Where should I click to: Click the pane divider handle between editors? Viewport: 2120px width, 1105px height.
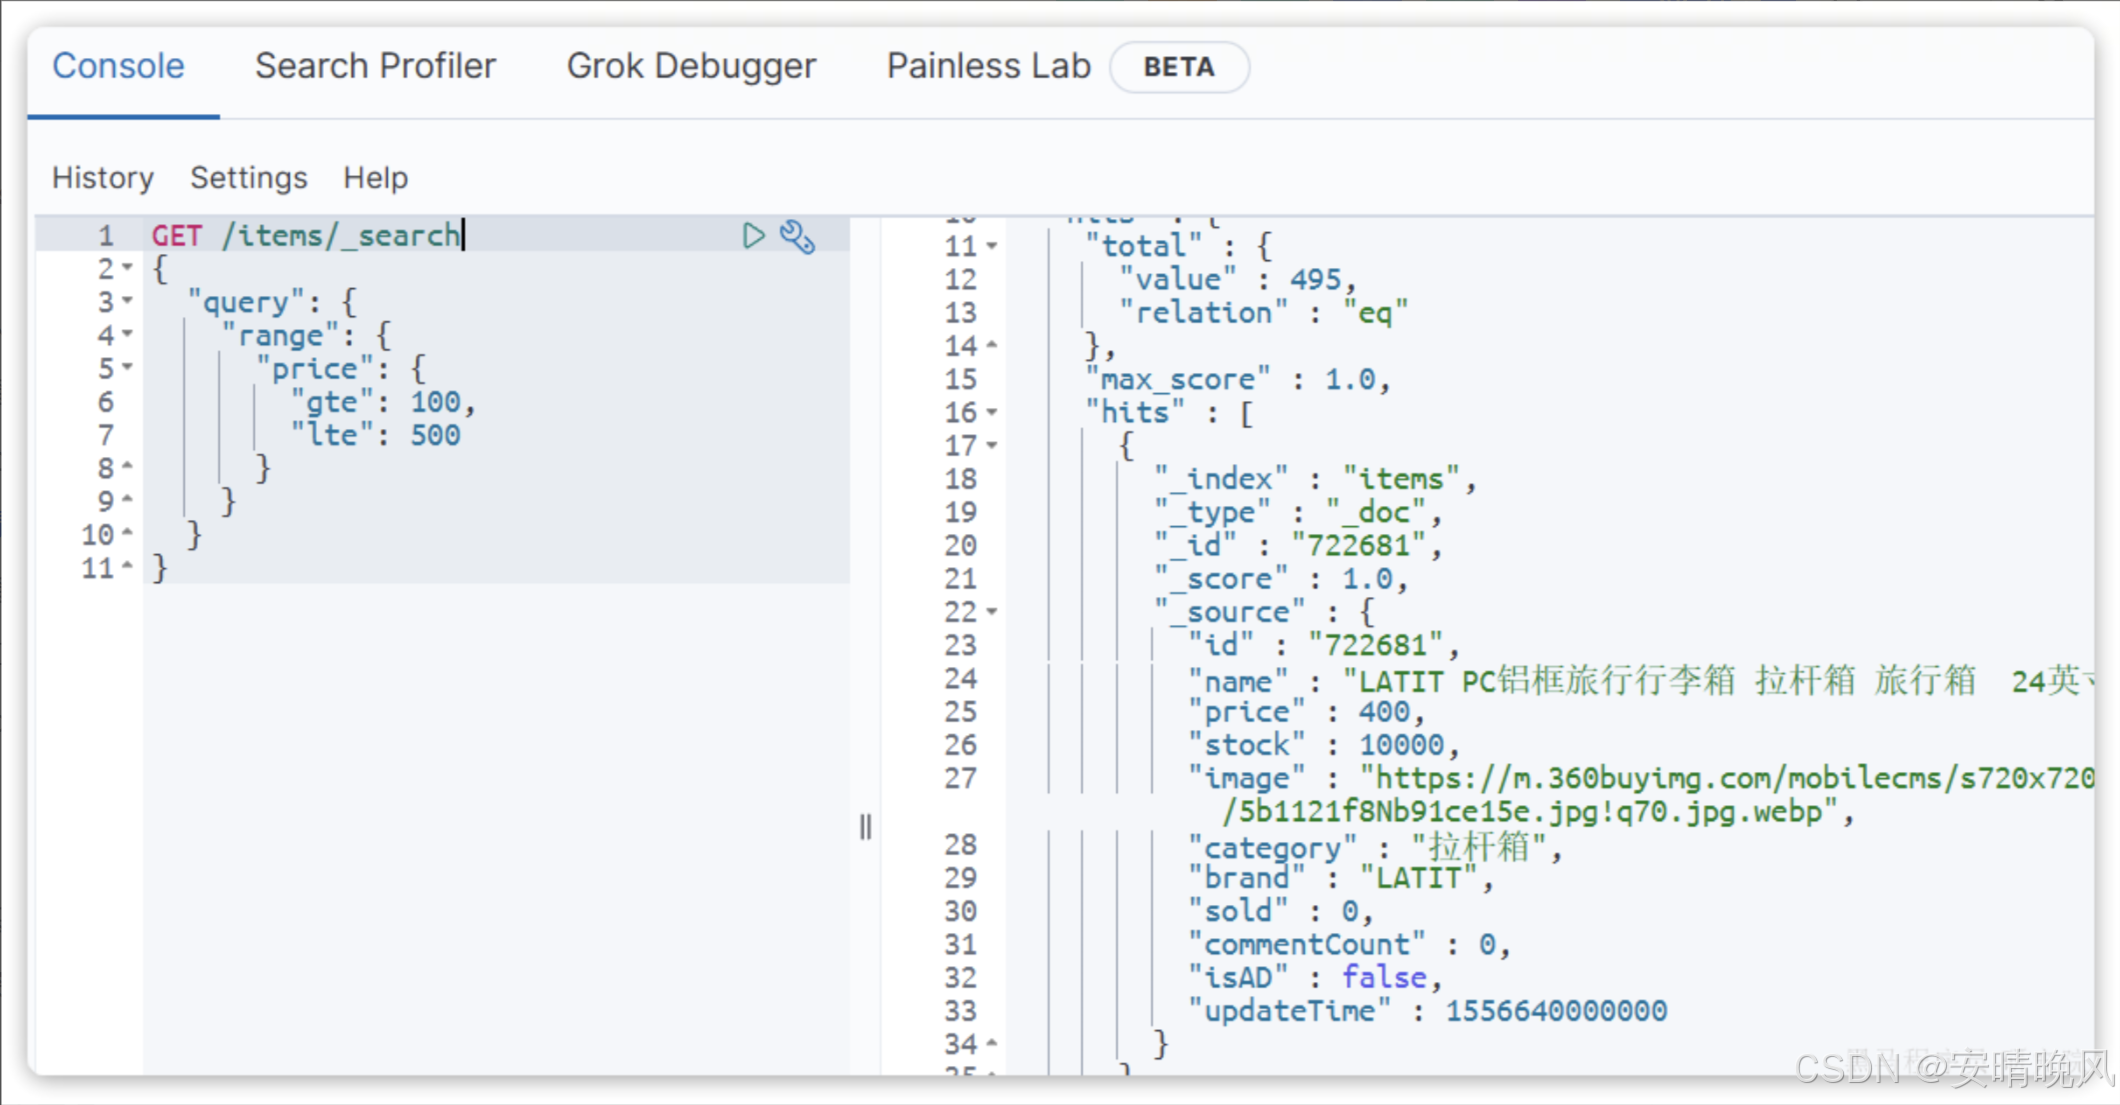coord(866,827)
